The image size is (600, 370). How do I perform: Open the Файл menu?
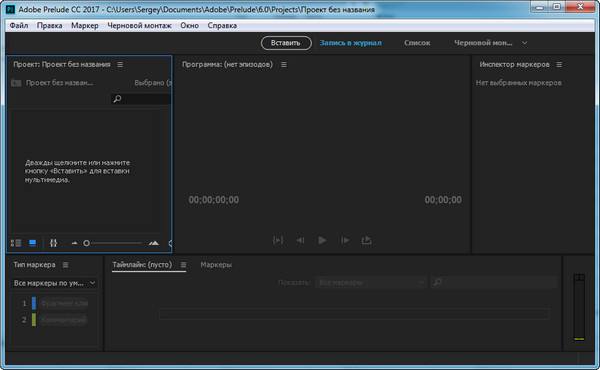coord(19,26)
